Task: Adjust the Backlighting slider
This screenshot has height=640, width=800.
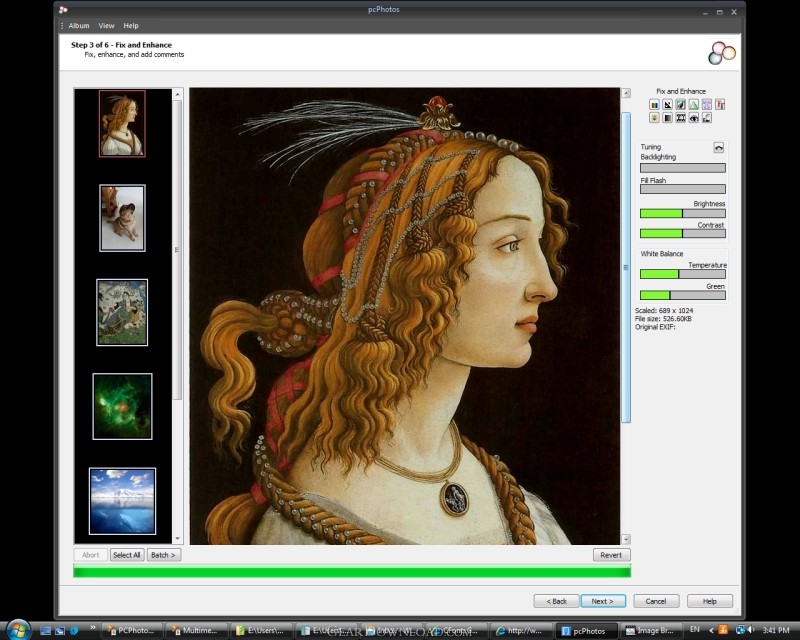Action: [683, 168]
